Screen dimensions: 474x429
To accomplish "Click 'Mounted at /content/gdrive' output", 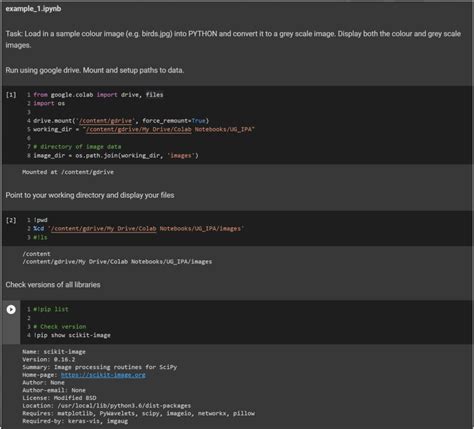I will [68, 172].
